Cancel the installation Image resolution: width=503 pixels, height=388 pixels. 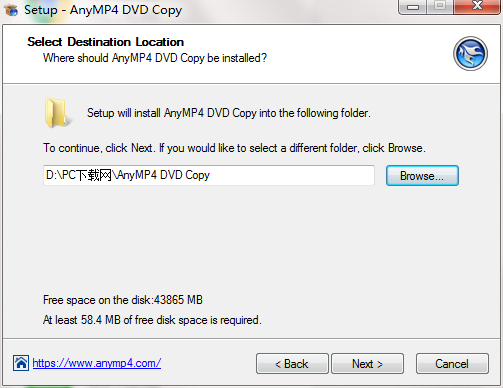pyautogui.click(x=452, y=364)
